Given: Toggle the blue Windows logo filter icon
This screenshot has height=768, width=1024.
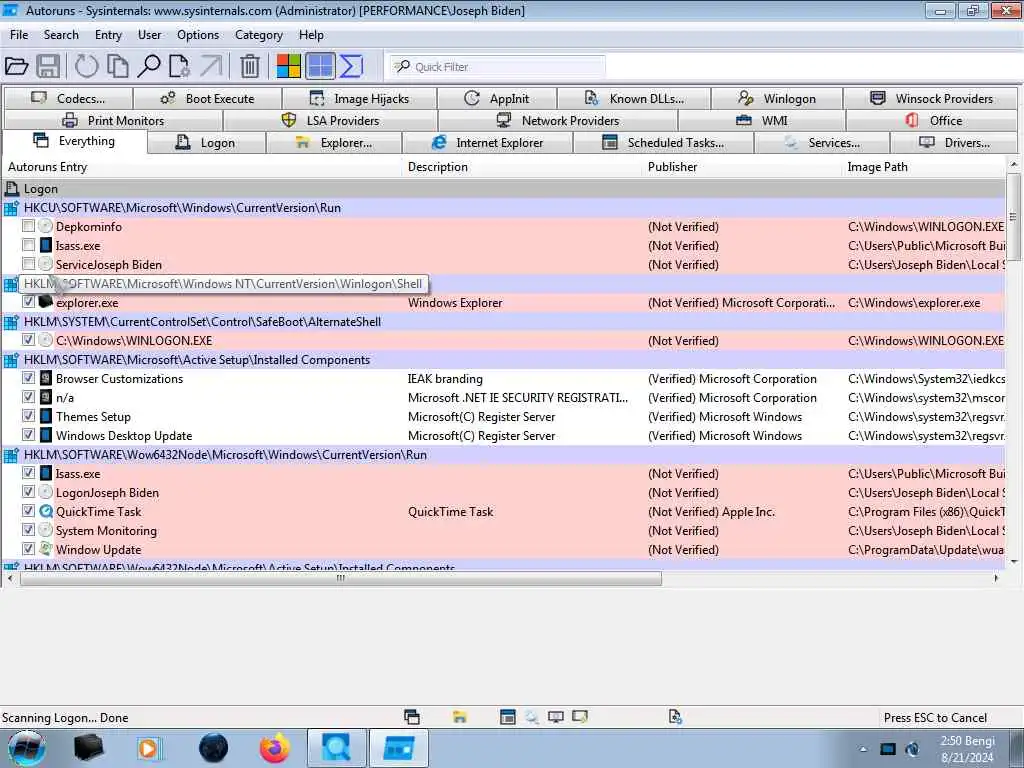Looking at the screenshot, I should 320,66.
